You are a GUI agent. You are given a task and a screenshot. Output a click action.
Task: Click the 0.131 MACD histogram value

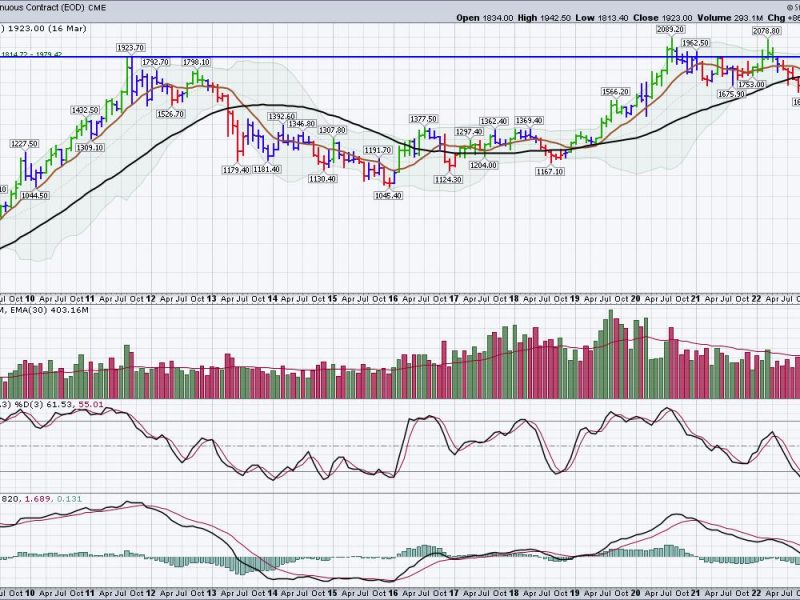[69, 498]
